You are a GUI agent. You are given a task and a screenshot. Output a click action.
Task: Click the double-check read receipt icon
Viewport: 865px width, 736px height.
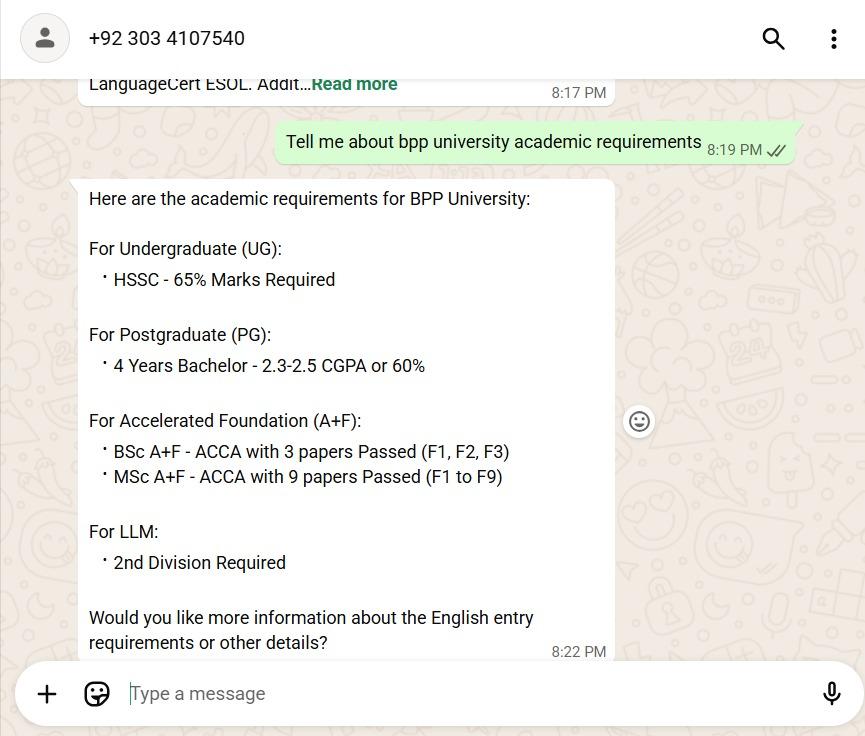click(x=776, y=150)
